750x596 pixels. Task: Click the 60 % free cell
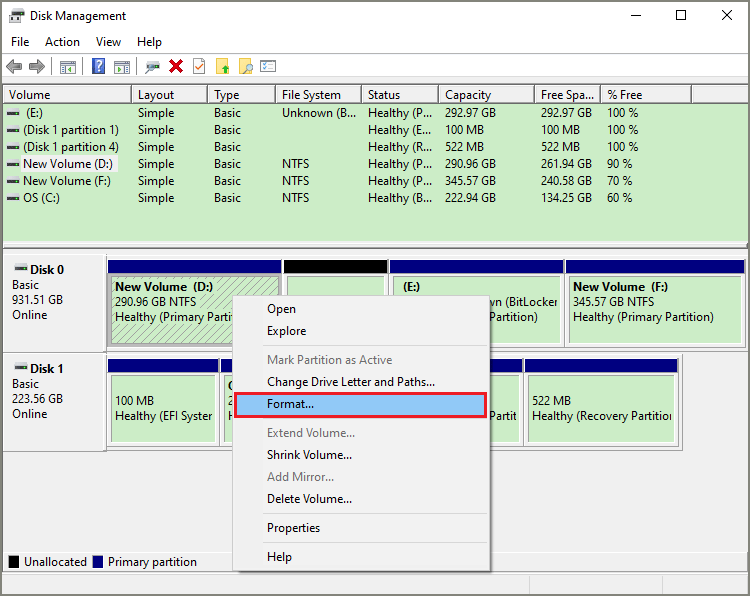619,198
